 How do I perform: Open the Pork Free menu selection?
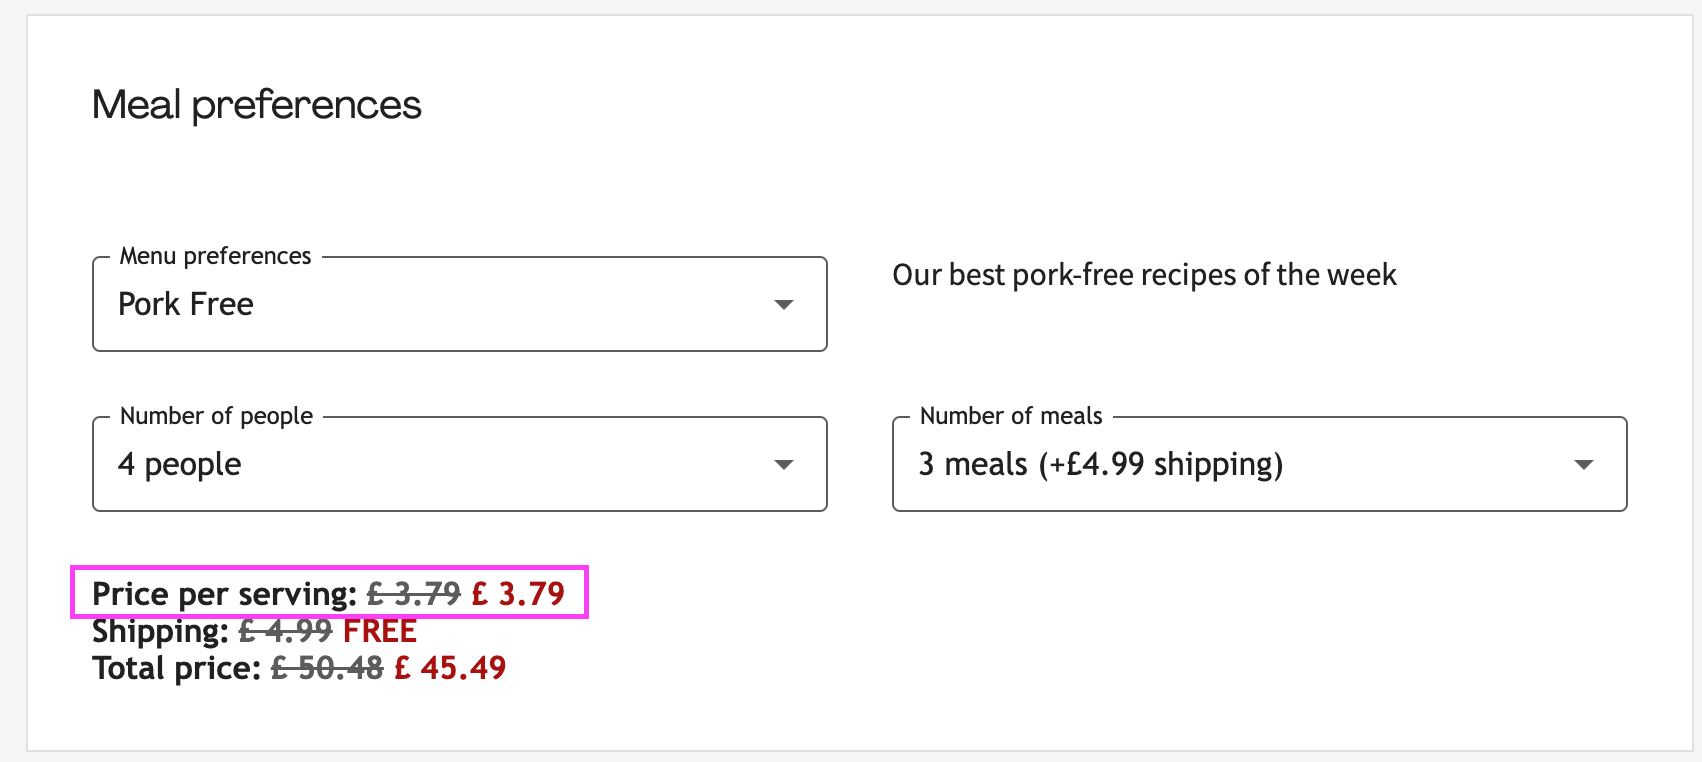coord(440,304)
